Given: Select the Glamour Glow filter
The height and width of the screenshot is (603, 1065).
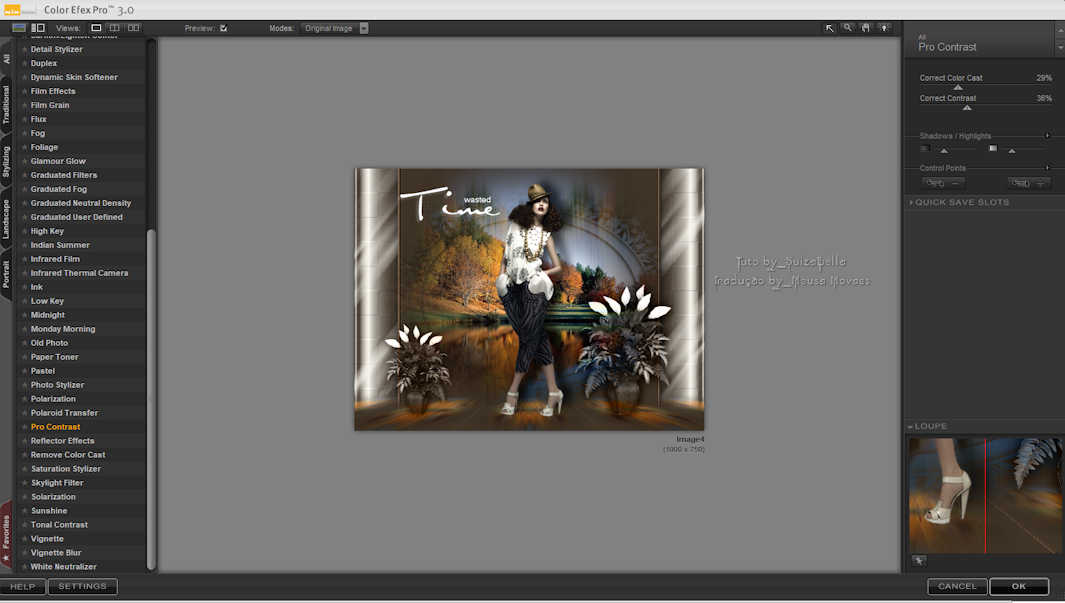Looking at the screenshot, I should pos(58,161).
